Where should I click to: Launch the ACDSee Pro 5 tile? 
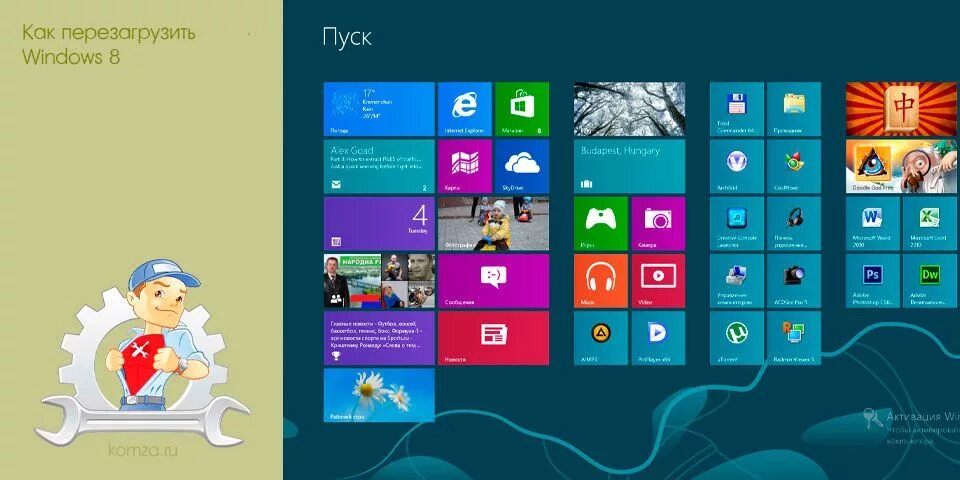tap(794, 281)
